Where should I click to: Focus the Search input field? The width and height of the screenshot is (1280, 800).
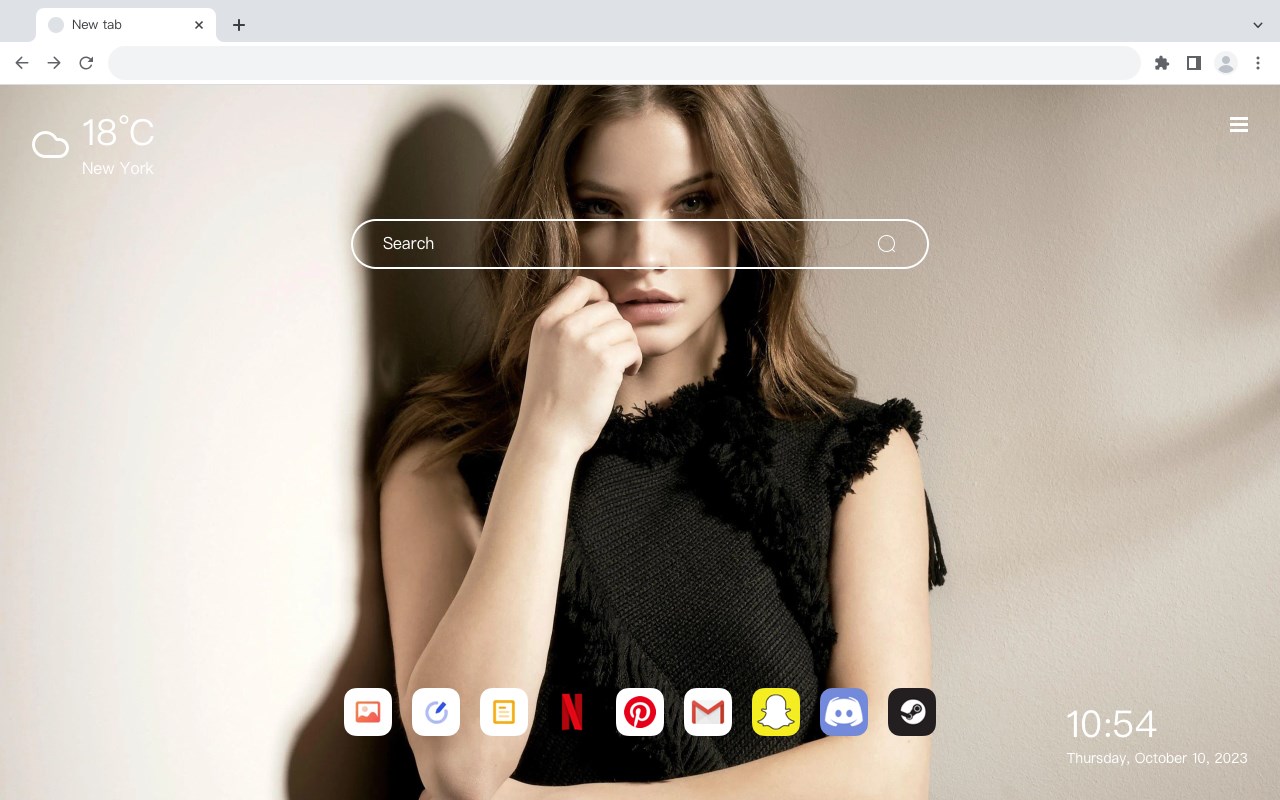[640, 244]
